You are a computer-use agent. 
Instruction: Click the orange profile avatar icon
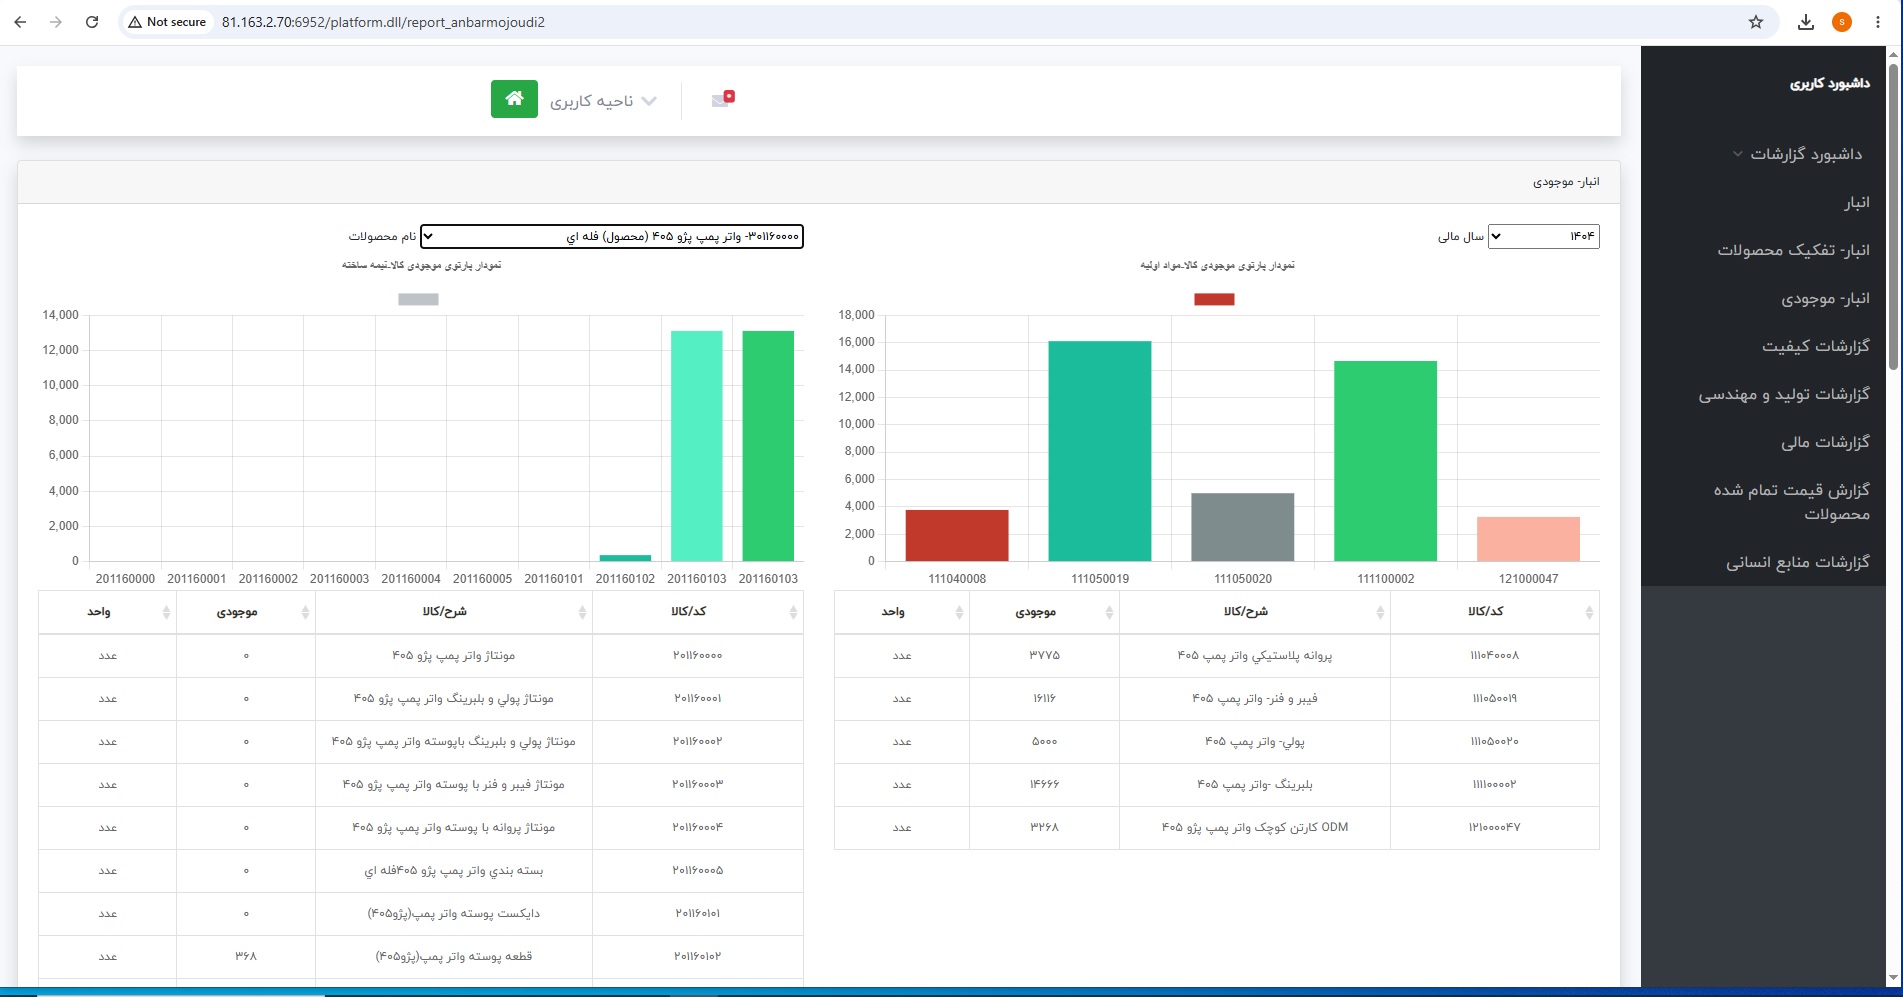[x=1842, y=22]
